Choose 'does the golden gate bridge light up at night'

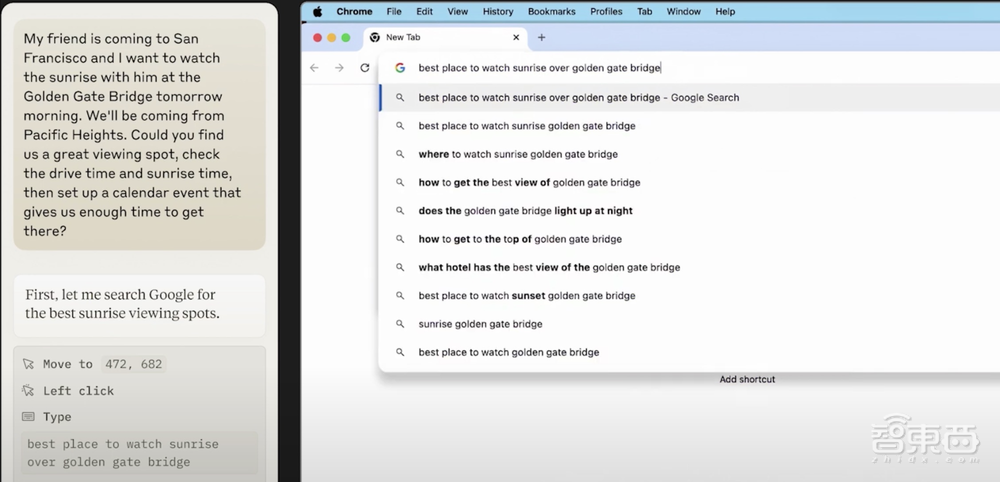point(525,211)
